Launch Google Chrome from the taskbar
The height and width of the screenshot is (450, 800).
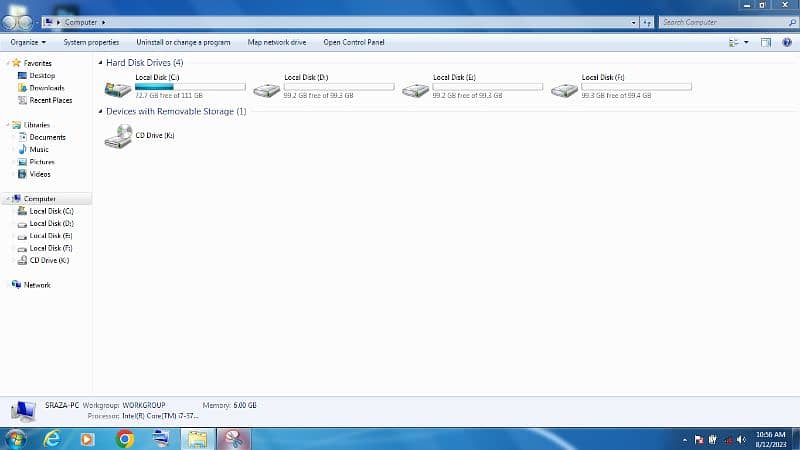point(125,438)
